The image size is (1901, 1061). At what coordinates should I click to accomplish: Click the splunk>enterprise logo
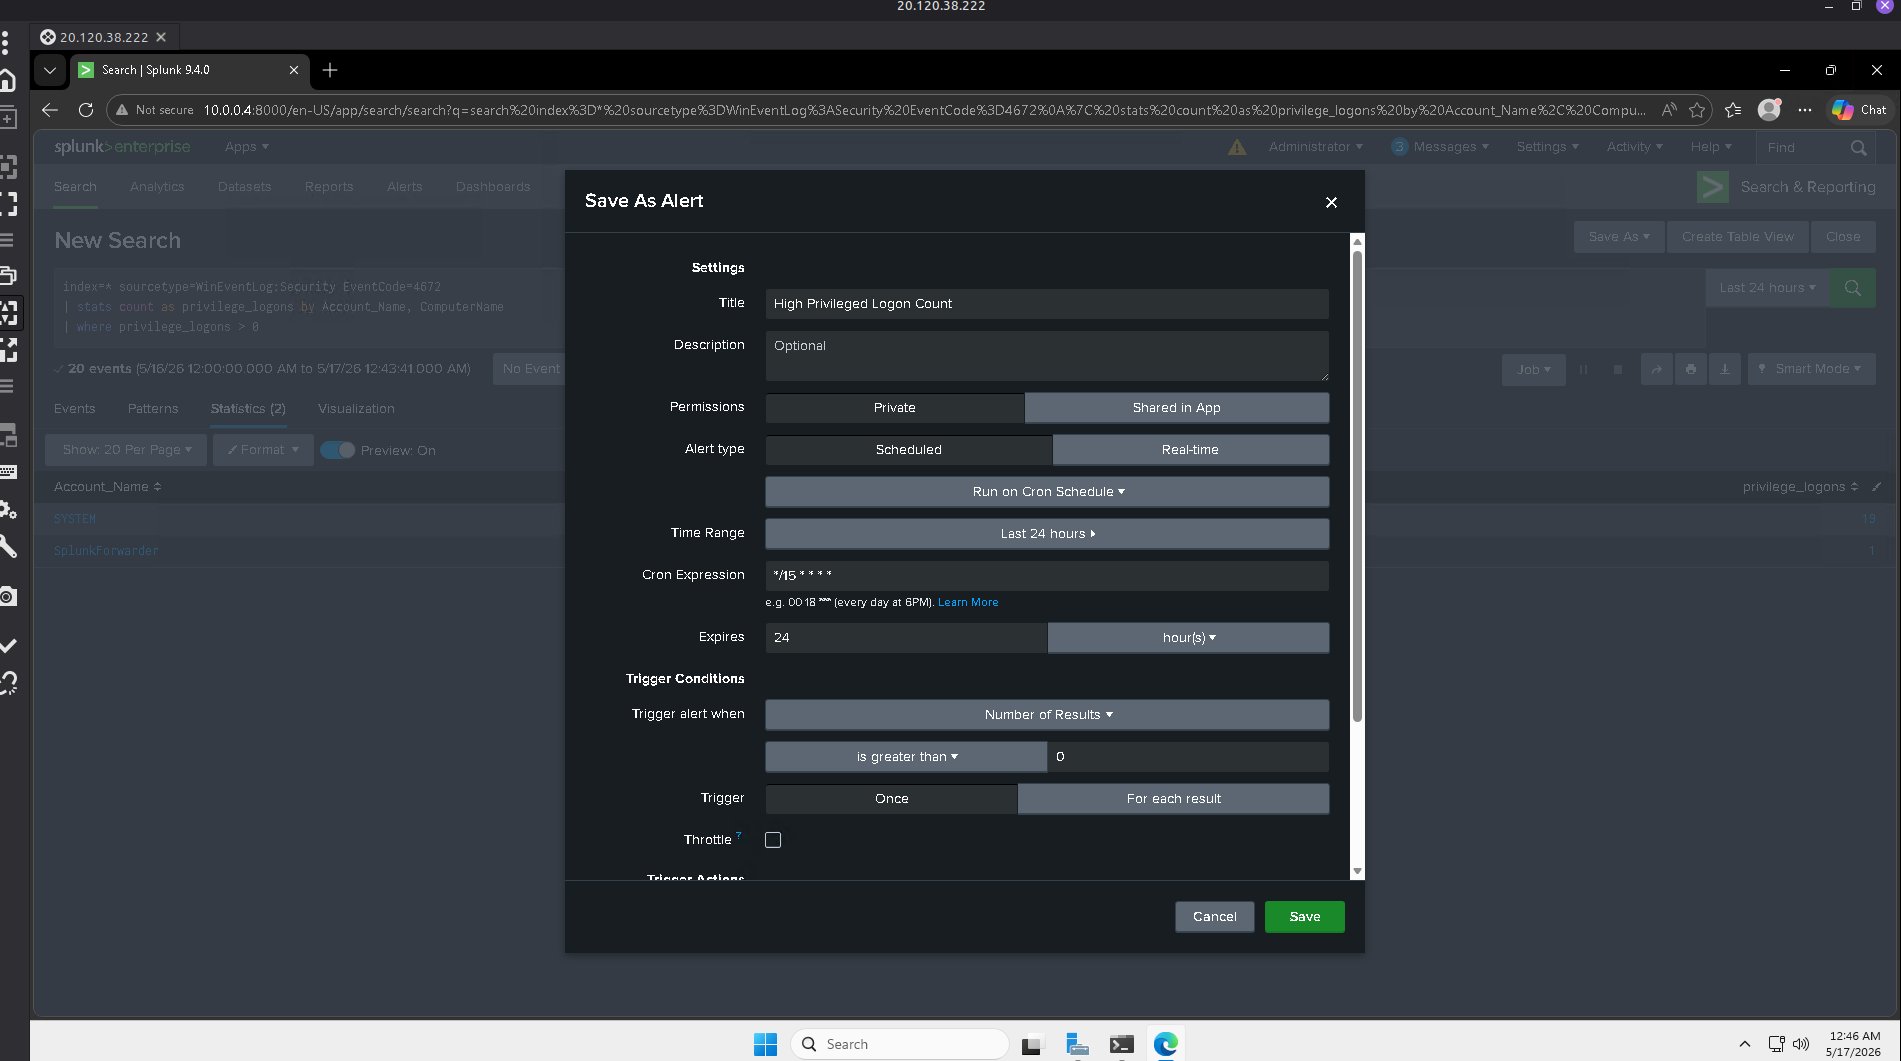pyautogui.click(x=122, y=147)
